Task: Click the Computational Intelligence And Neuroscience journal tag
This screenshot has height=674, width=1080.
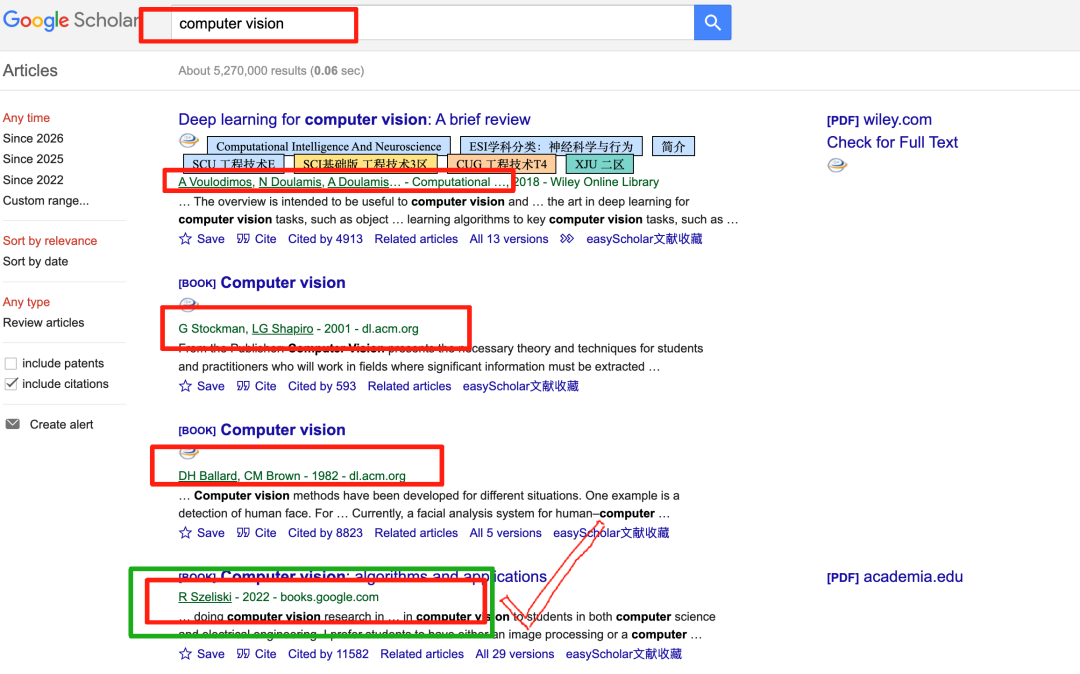Action: tap(329, 146)
